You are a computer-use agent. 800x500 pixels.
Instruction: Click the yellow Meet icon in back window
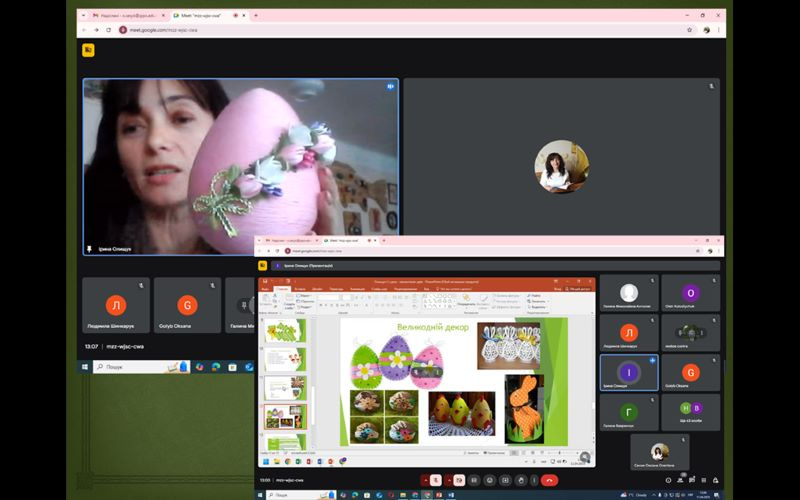[88, 50]
